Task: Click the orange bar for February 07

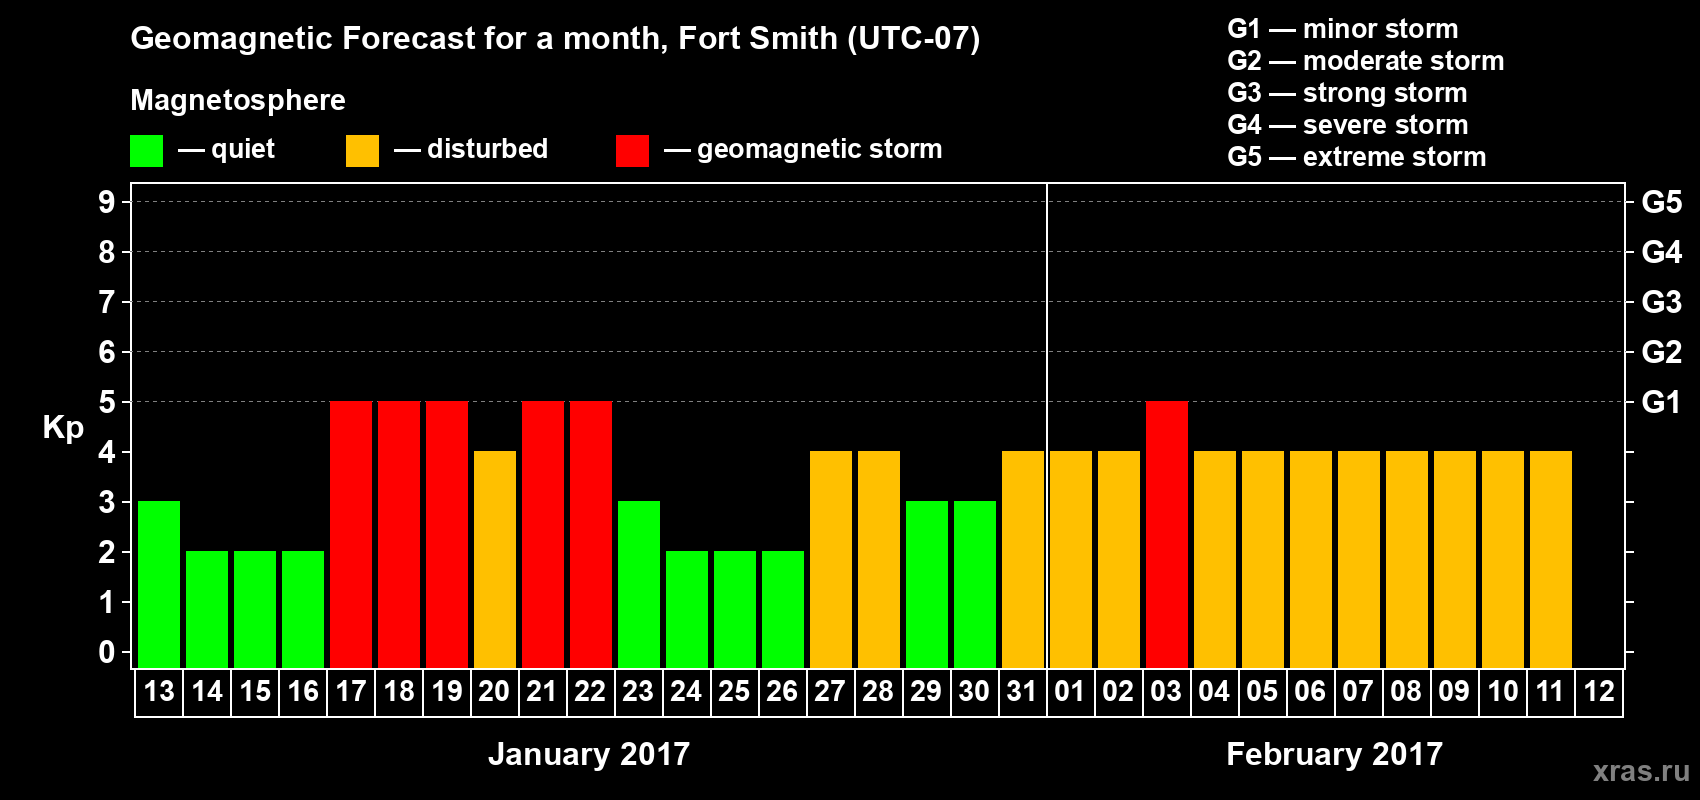Action: (1359, 559)
